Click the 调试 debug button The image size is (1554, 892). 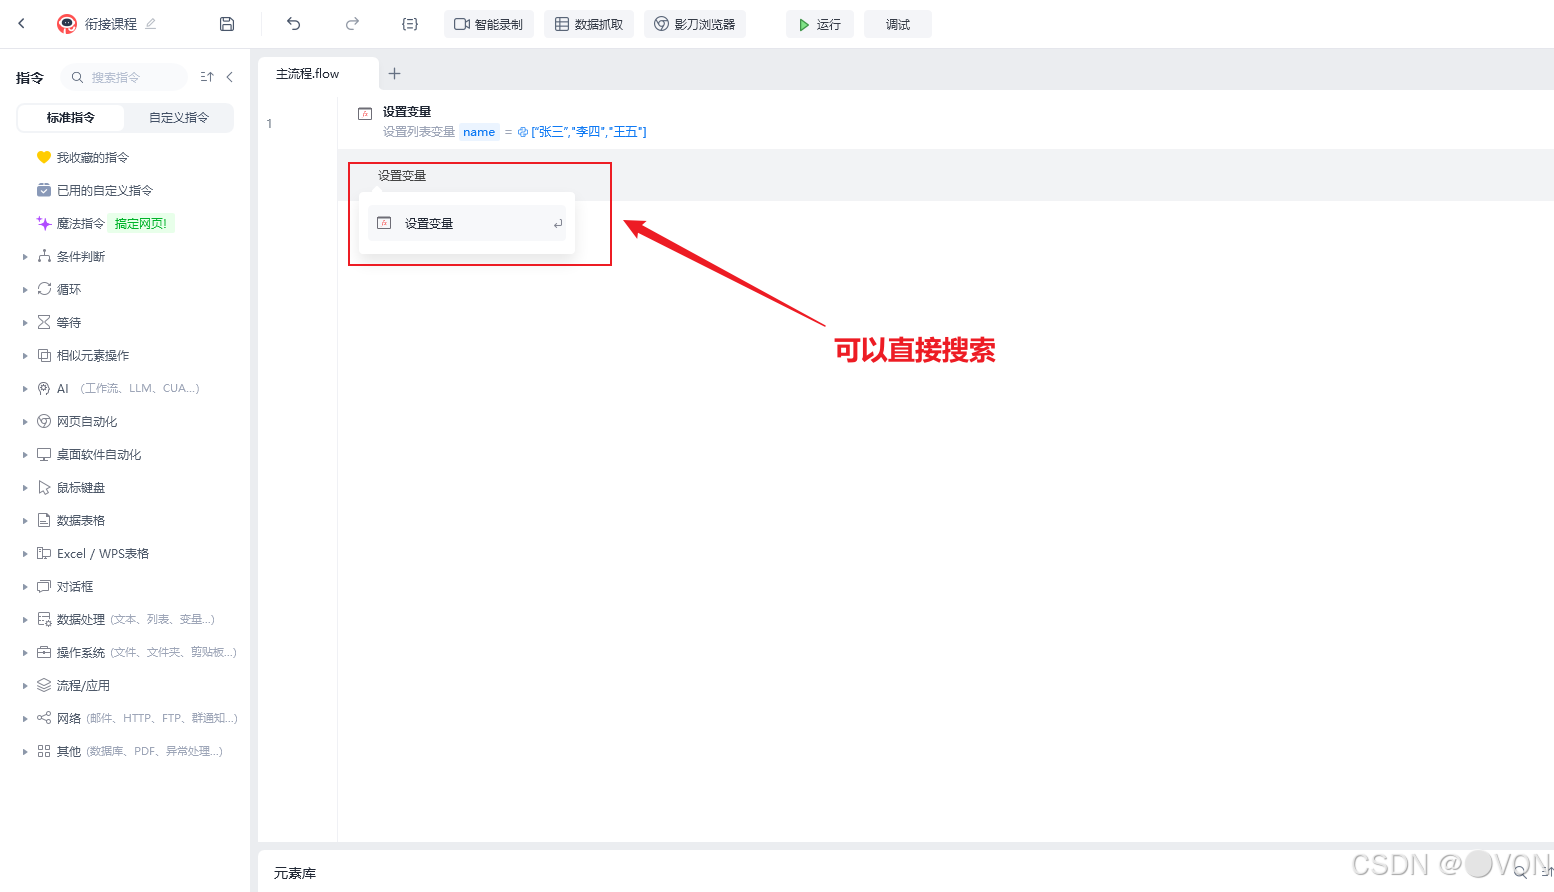(897, 23)
